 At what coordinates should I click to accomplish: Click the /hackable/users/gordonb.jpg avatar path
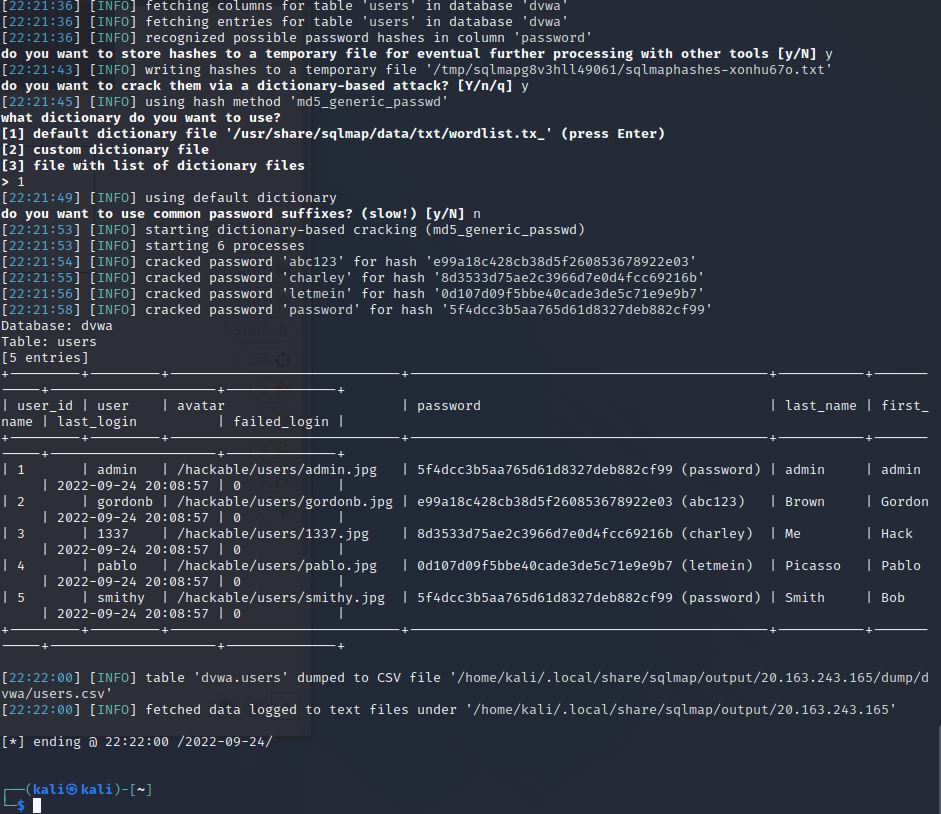(285, 501)
